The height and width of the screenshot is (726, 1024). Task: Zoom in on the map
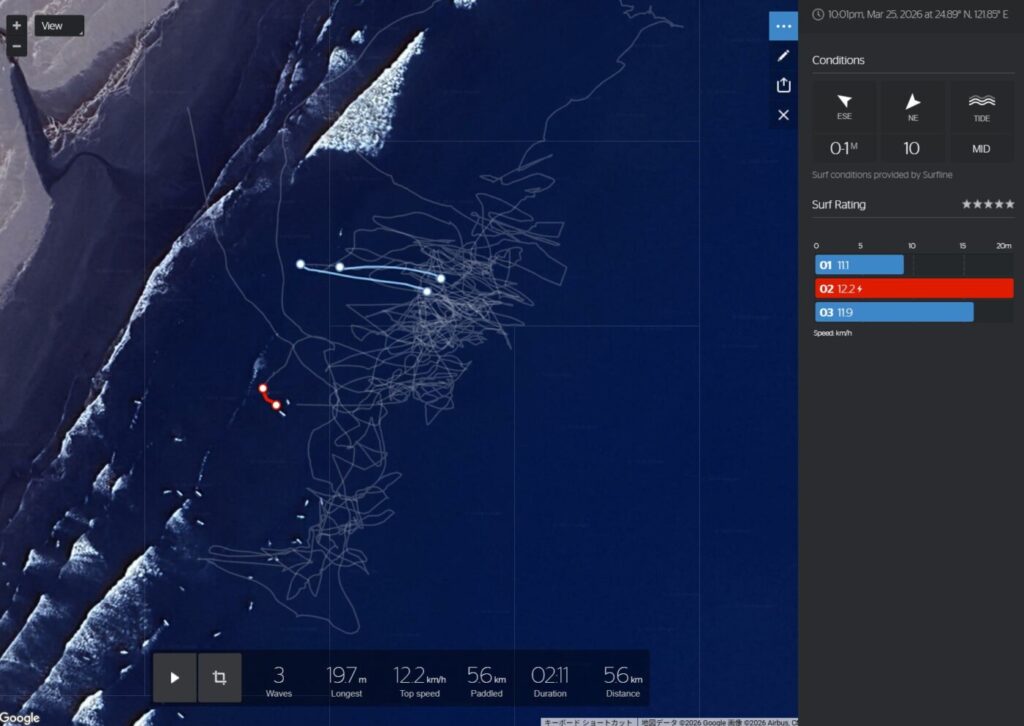[17, 25]
